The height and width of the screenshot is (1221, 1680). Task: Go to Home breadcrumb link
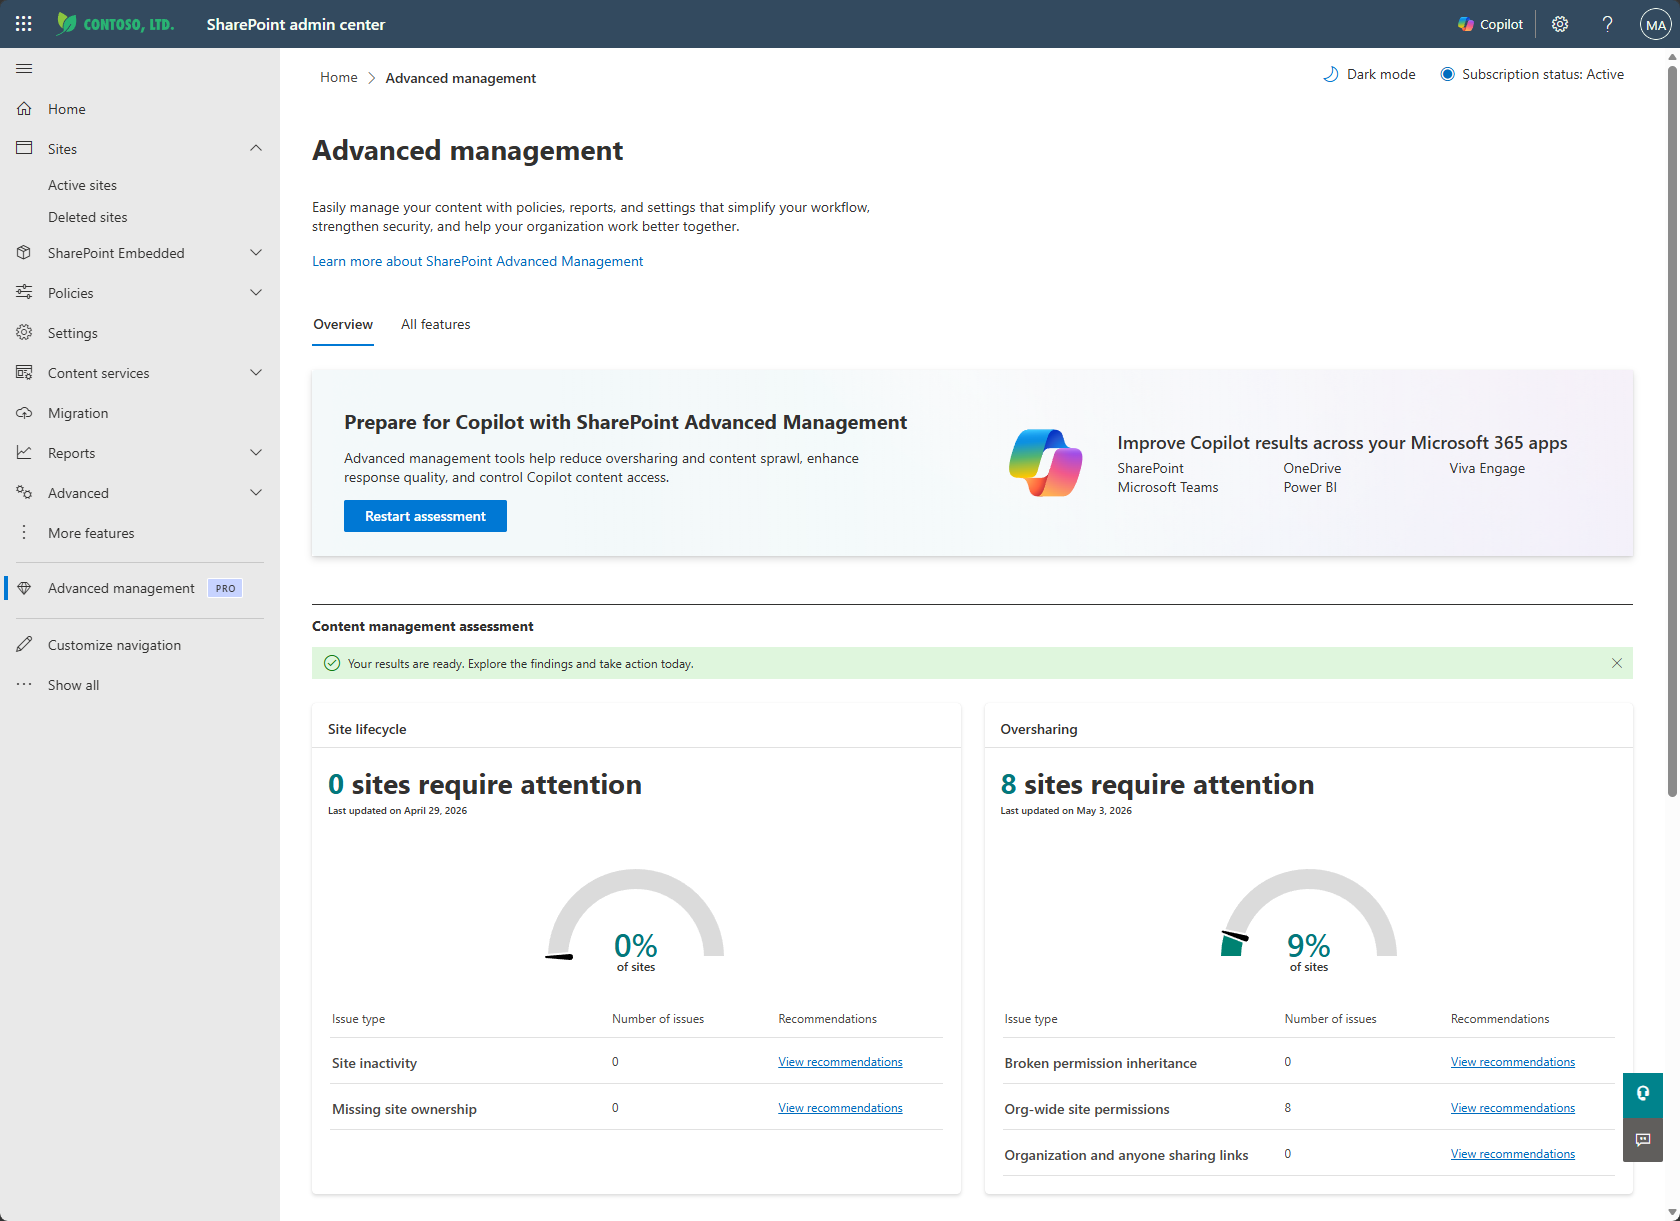(x=339, y=77)
